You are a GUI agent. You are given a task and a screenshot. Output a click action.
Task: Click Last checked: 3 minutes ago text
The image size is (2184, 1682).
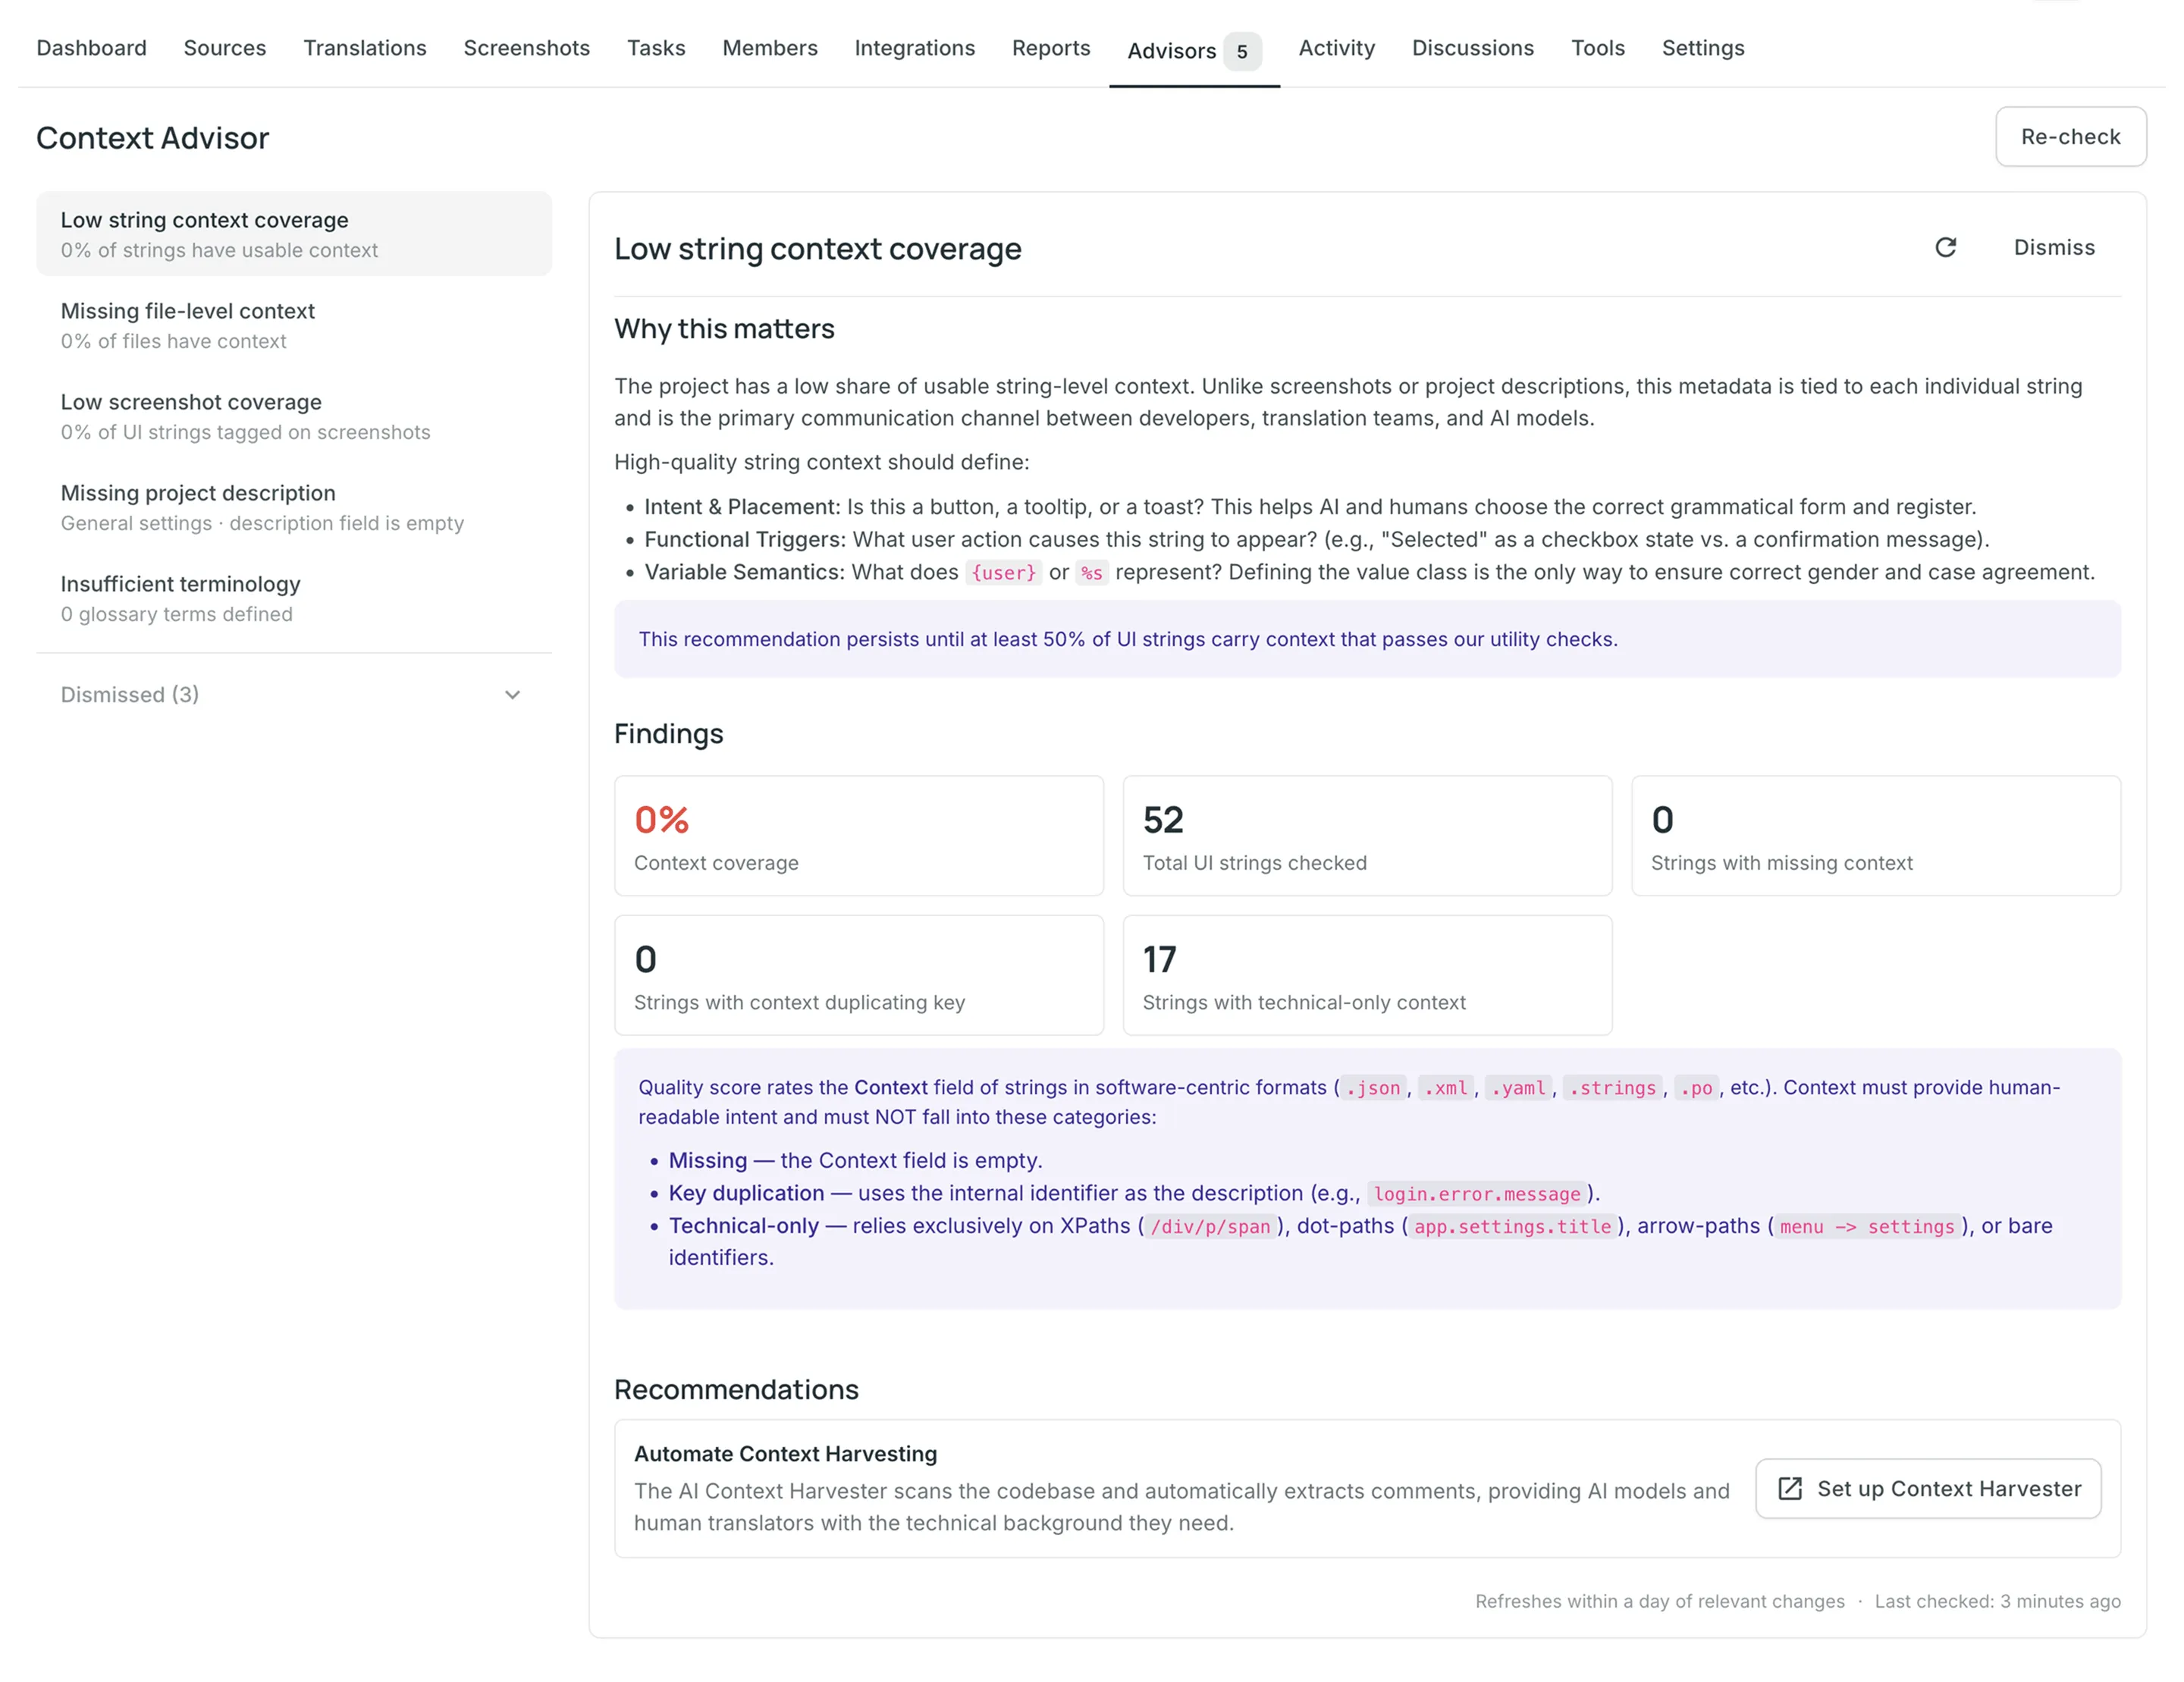(x=1997, y=1602)
